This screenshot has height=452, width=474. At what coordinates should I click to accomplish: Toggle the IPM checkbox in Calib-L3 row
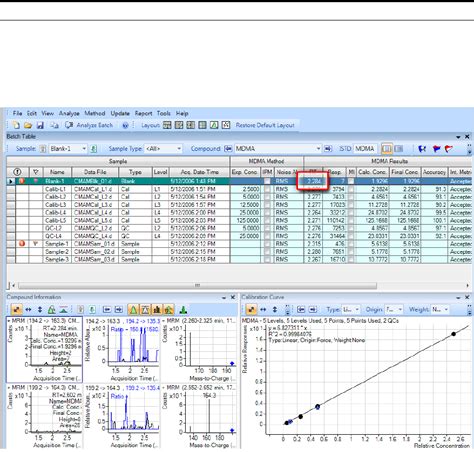pyautogui.click(x=267, y=205)
